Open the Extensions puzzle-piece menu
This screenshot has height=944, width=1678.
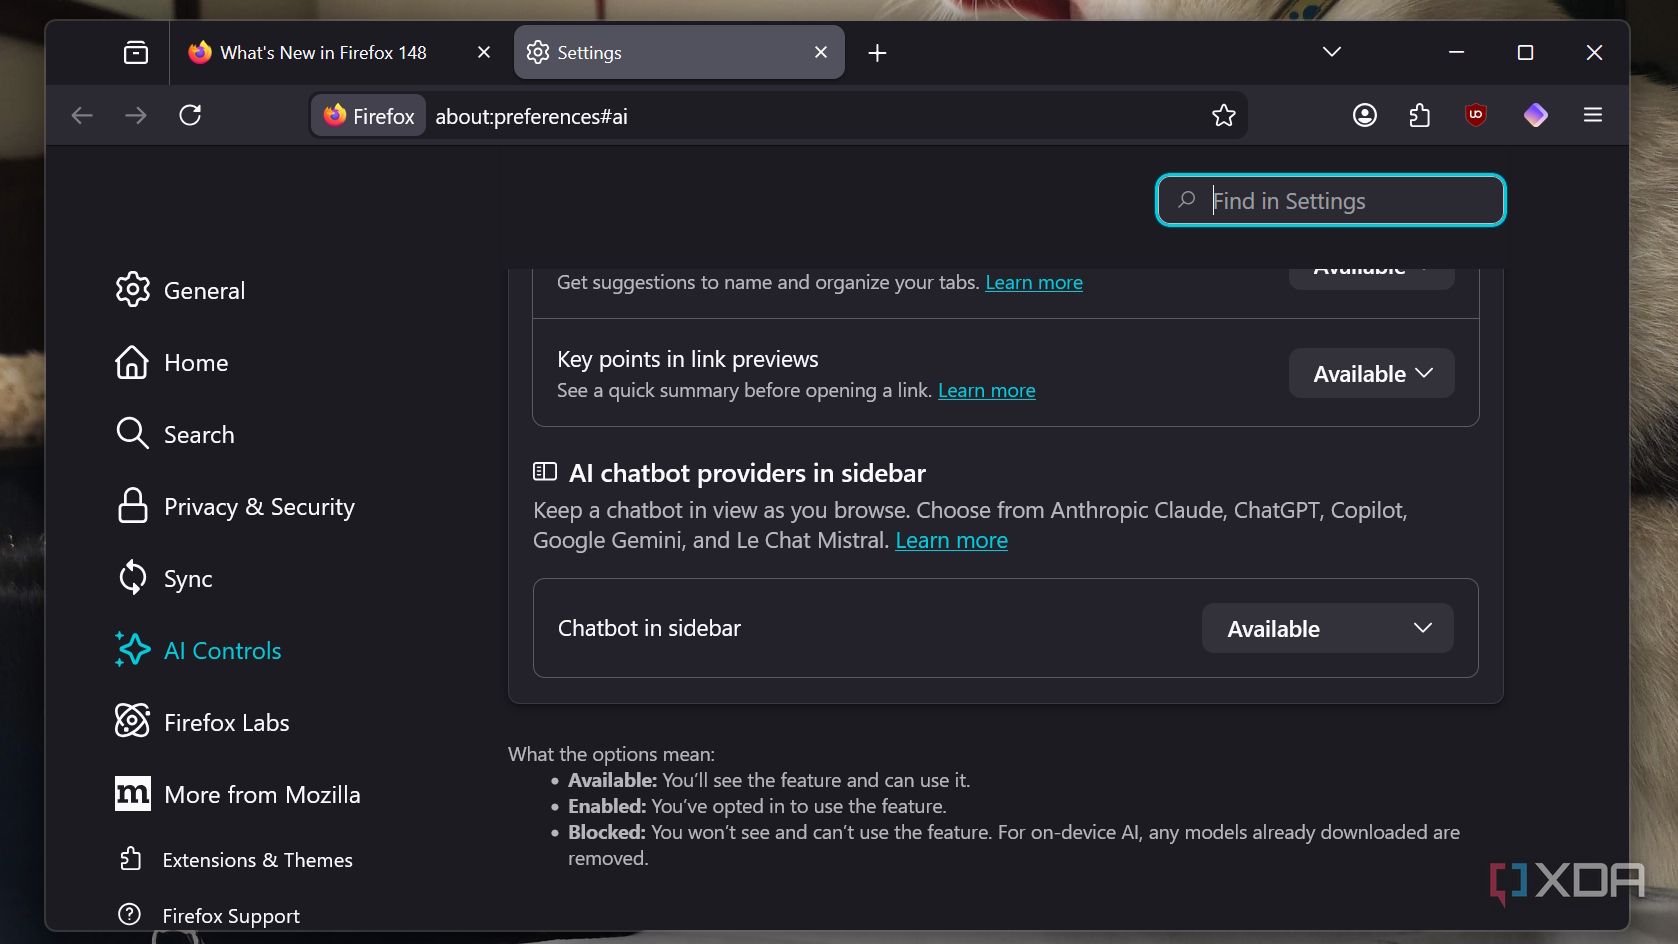tap(1420, 116)
